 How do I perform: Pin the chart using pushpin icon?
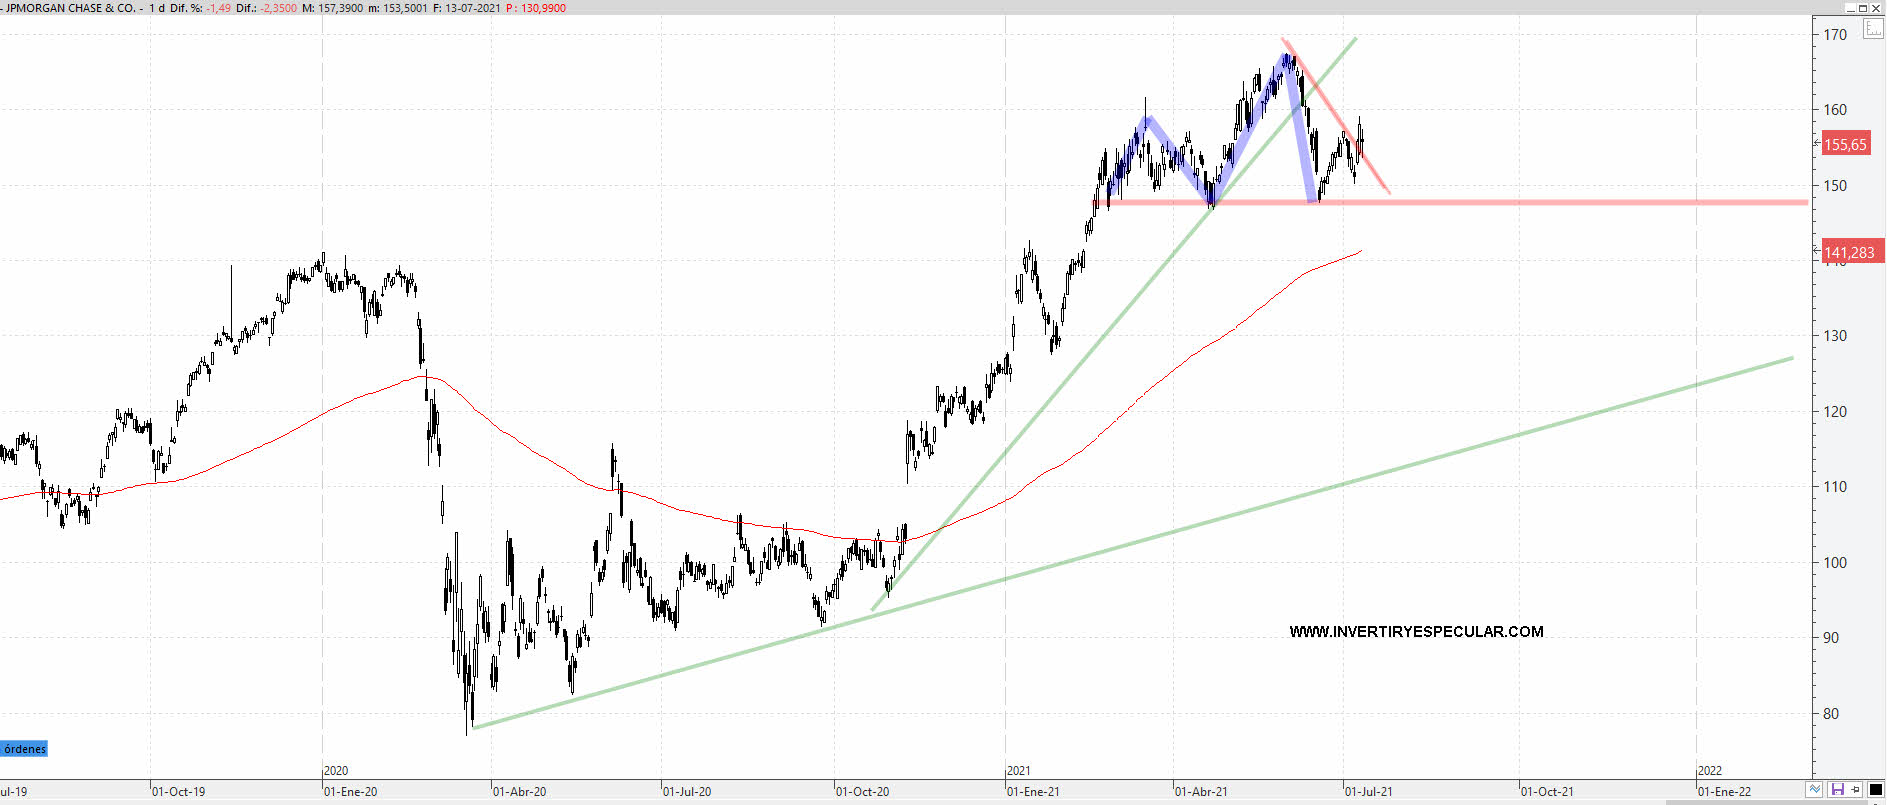(x=1856, y=790)
